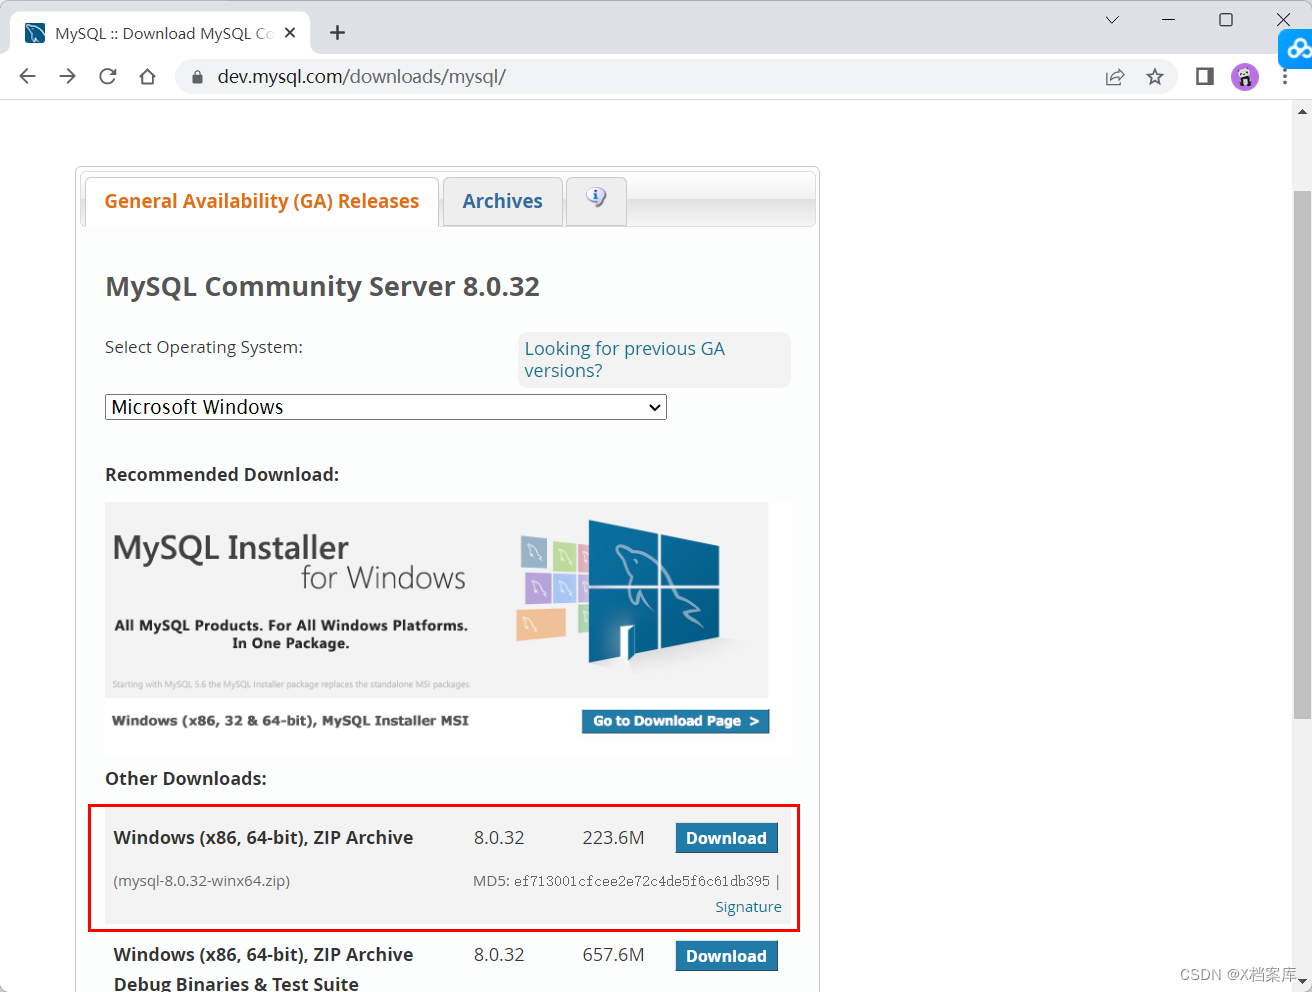1312x992 pixels.
Task: Click the scrollbar down arrow
Action: 1302,982
